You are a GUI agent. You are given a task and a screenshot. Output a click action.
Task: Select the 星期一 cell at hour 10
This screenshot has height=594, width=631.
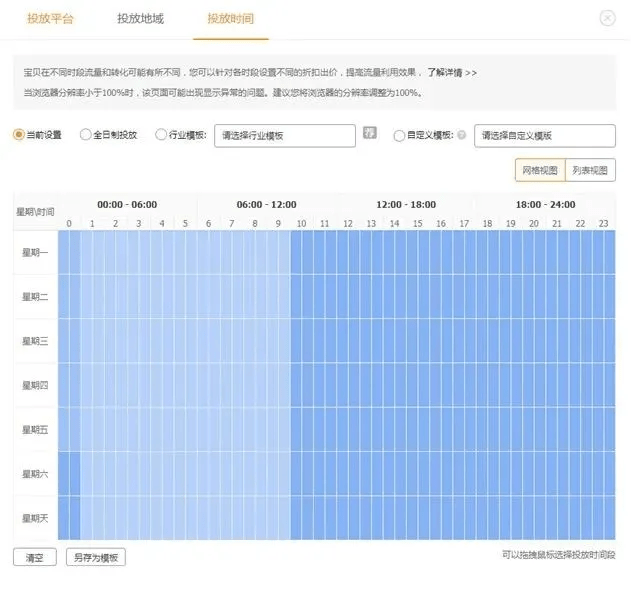pyautogui.click(x=302, y=252)
